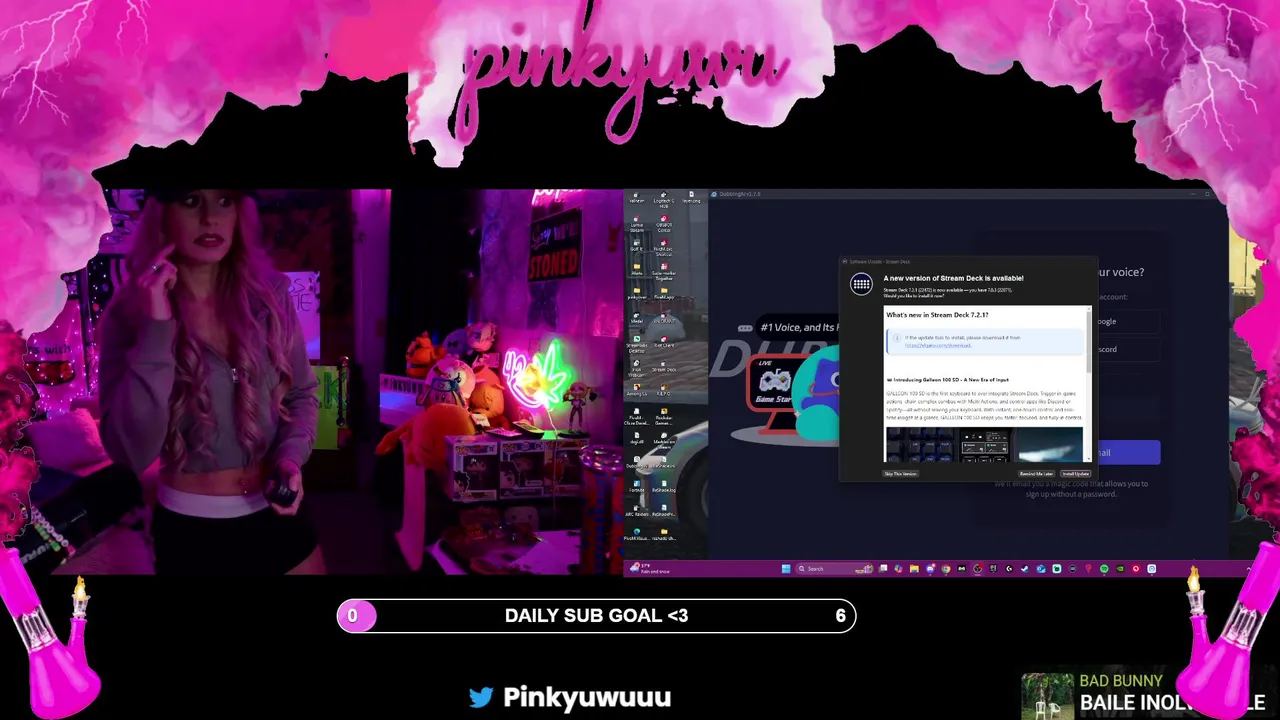Open Rockstar Games desktop shortcut
Screen dimensions: 1280x720
[664, 416]
